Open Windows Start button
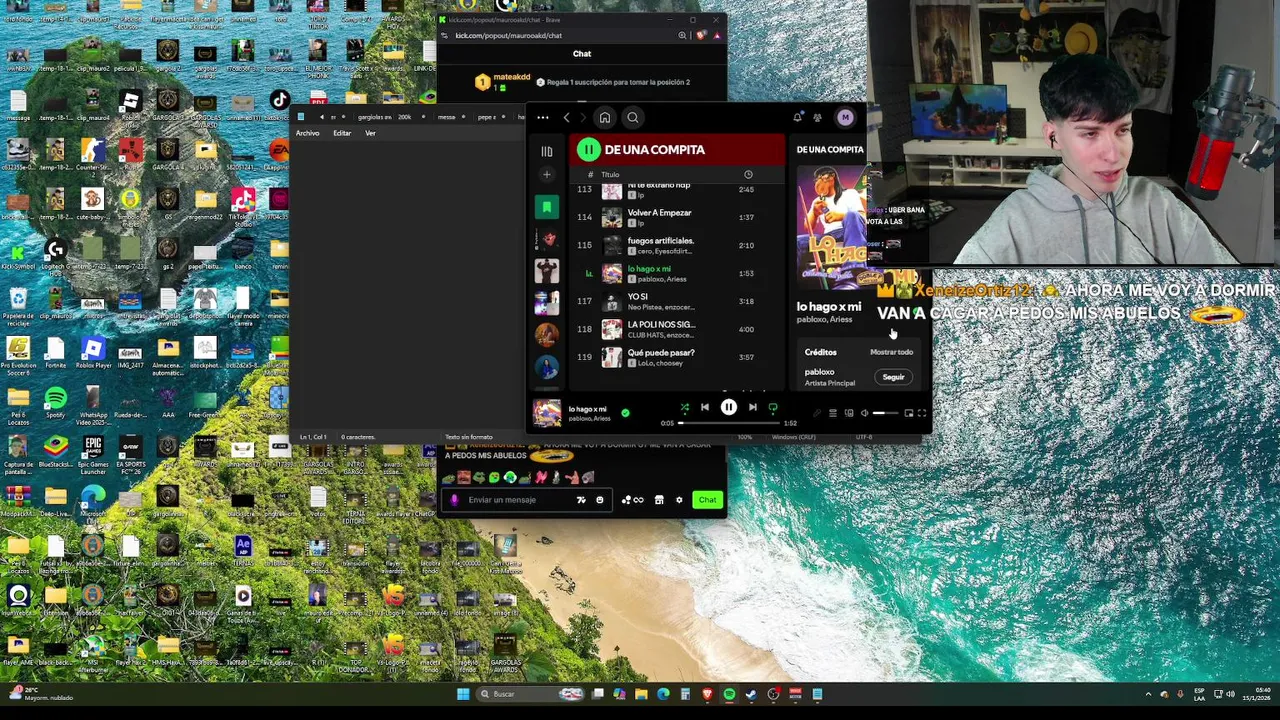This screenshot has width=1280, height=720. [463, 694]
